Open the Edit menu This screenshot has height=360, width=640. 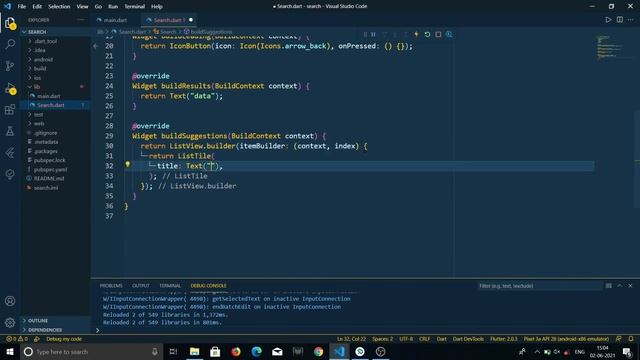pos(37,7)
